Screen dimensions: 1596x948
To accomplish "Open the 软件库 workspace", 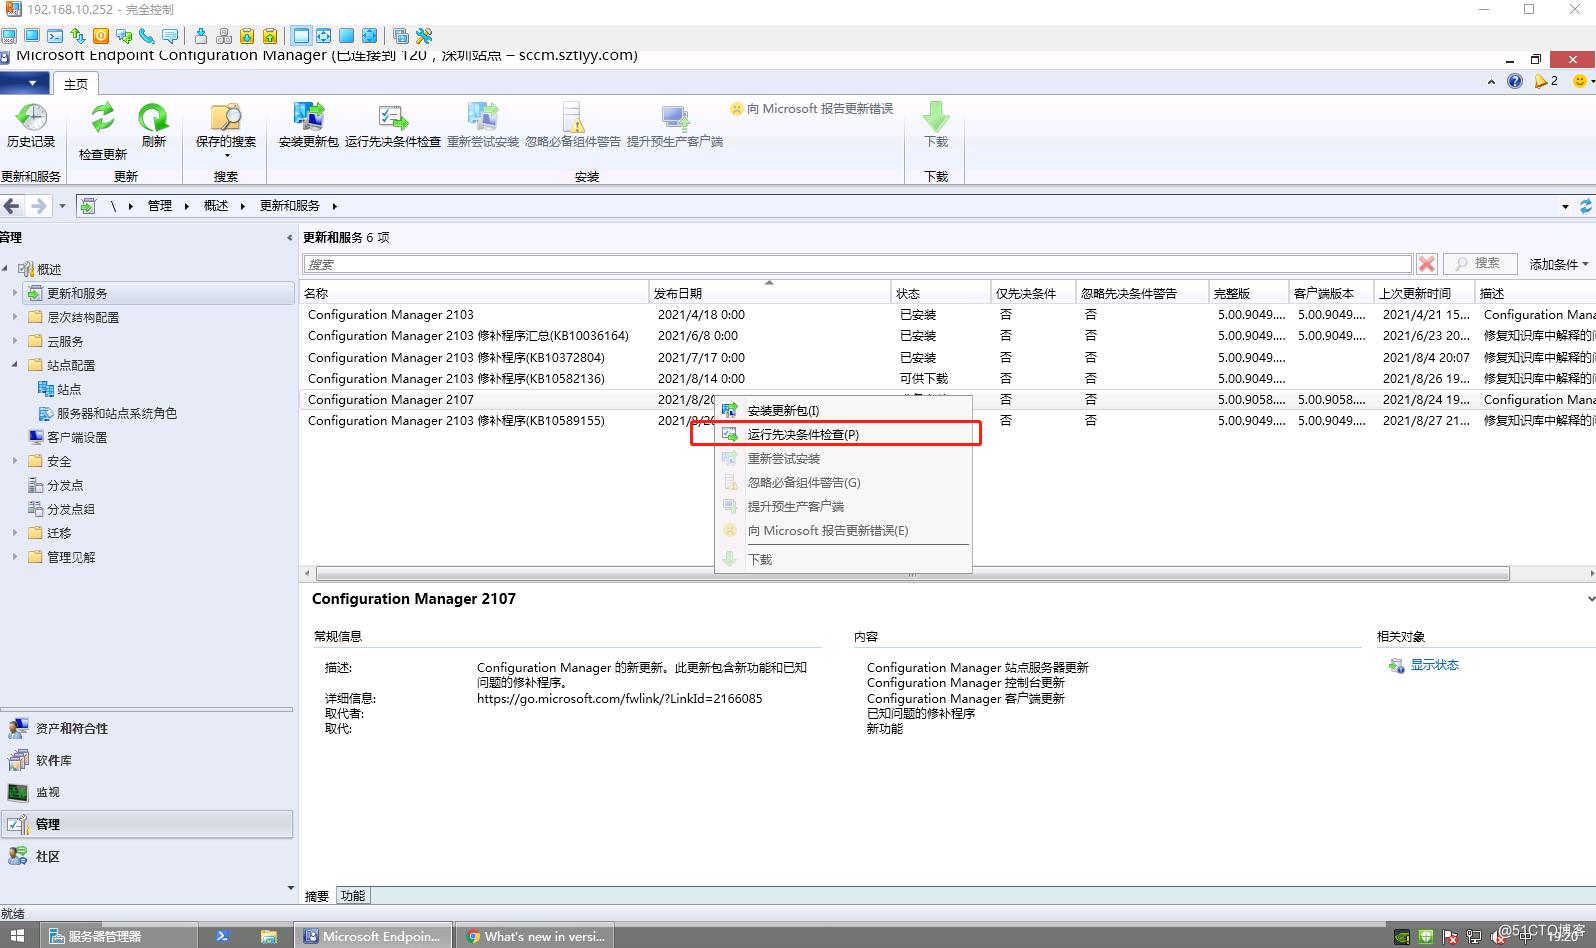I will [146, 760].
